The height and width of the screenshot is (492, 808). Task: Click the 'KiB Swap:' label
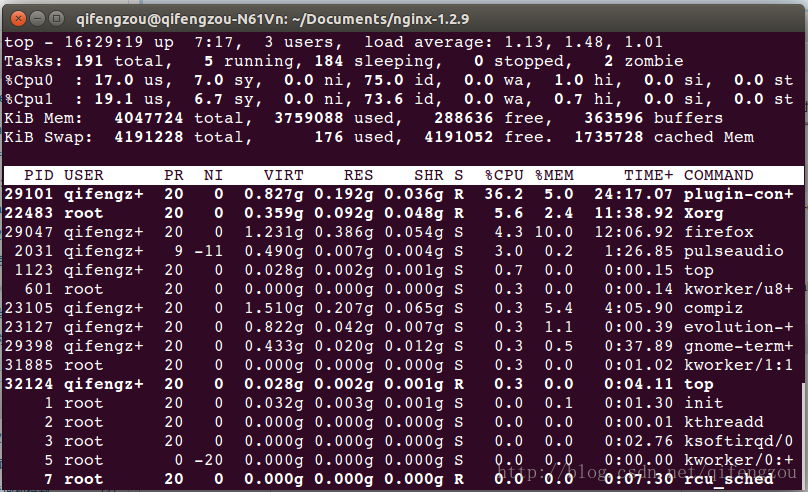48,138
